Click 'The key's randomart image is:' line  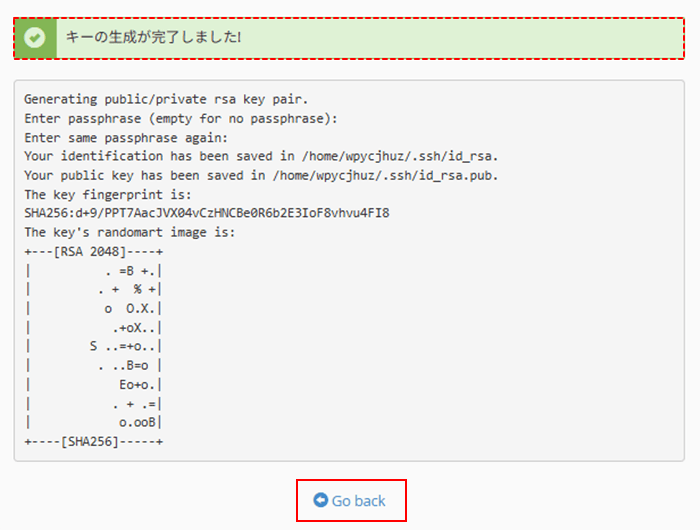129,232
